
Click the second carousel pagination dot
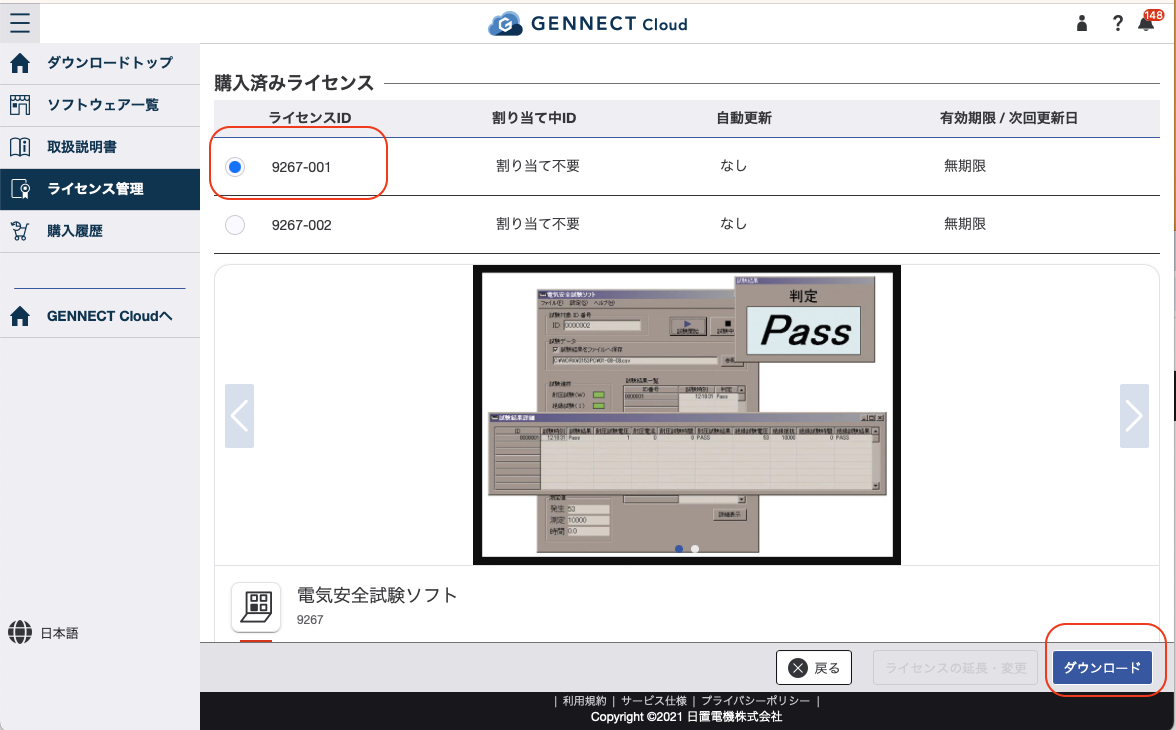pyautogui.click(x=694, y=549)
